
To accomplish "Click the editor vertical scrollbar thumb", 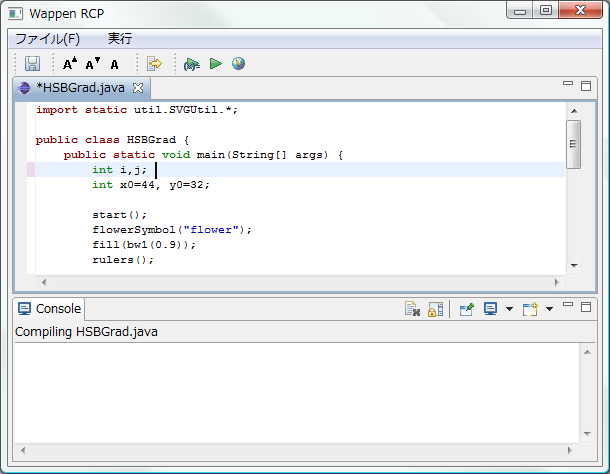I will [573, 144].
